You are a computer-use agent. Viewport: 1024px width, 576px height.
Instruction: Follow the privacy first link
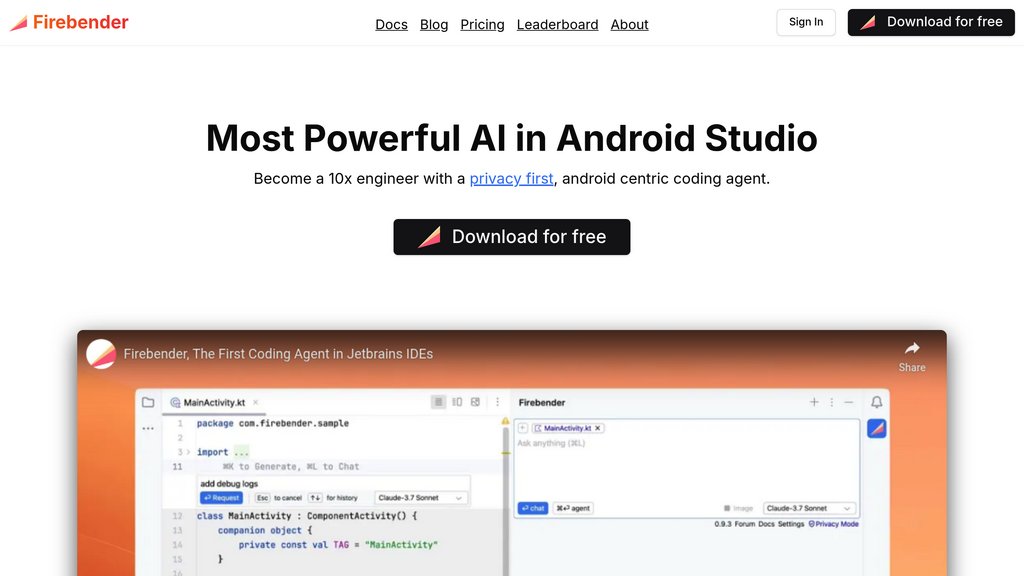pos(511,179)
